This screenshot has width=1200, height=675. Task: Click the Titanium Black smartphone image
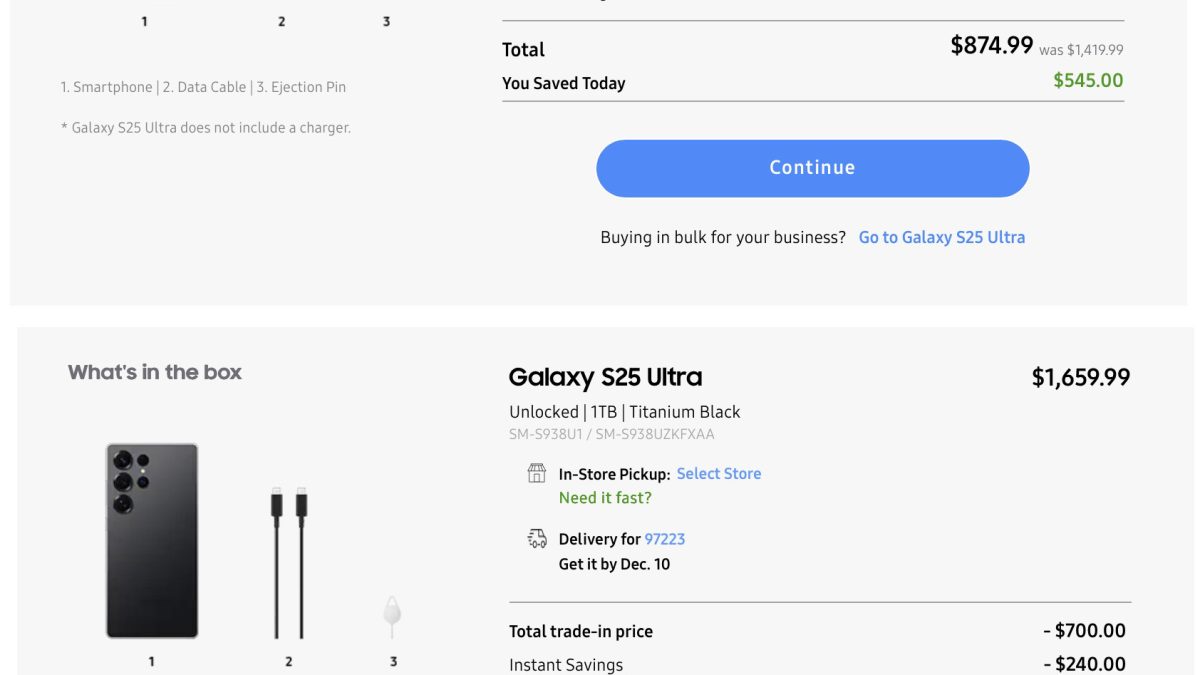pos(152,541)
